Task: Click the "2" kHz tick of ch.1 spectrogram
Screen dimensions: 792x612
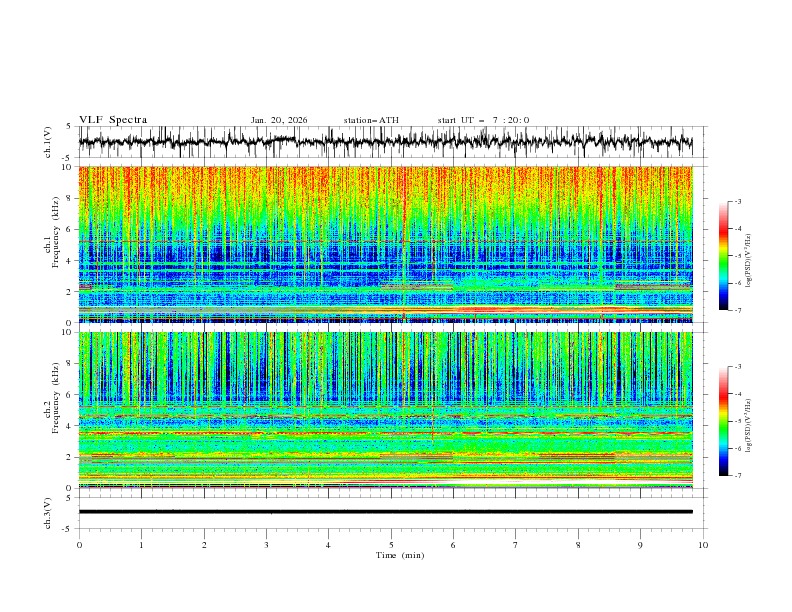Action: pos(70,291)
